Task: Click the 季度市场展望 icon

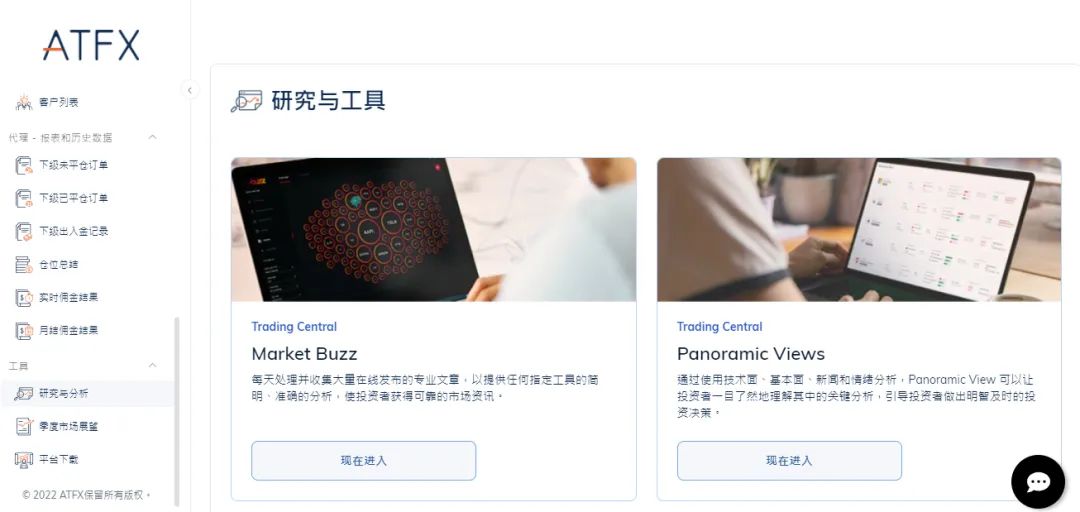Action: click(x=24, y=427)
